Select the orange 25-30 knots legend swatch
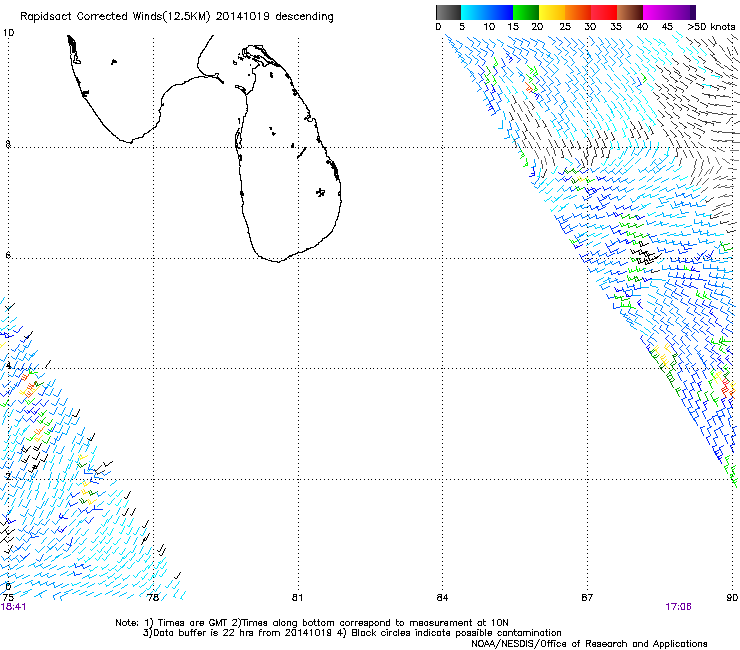 point(578,12)
